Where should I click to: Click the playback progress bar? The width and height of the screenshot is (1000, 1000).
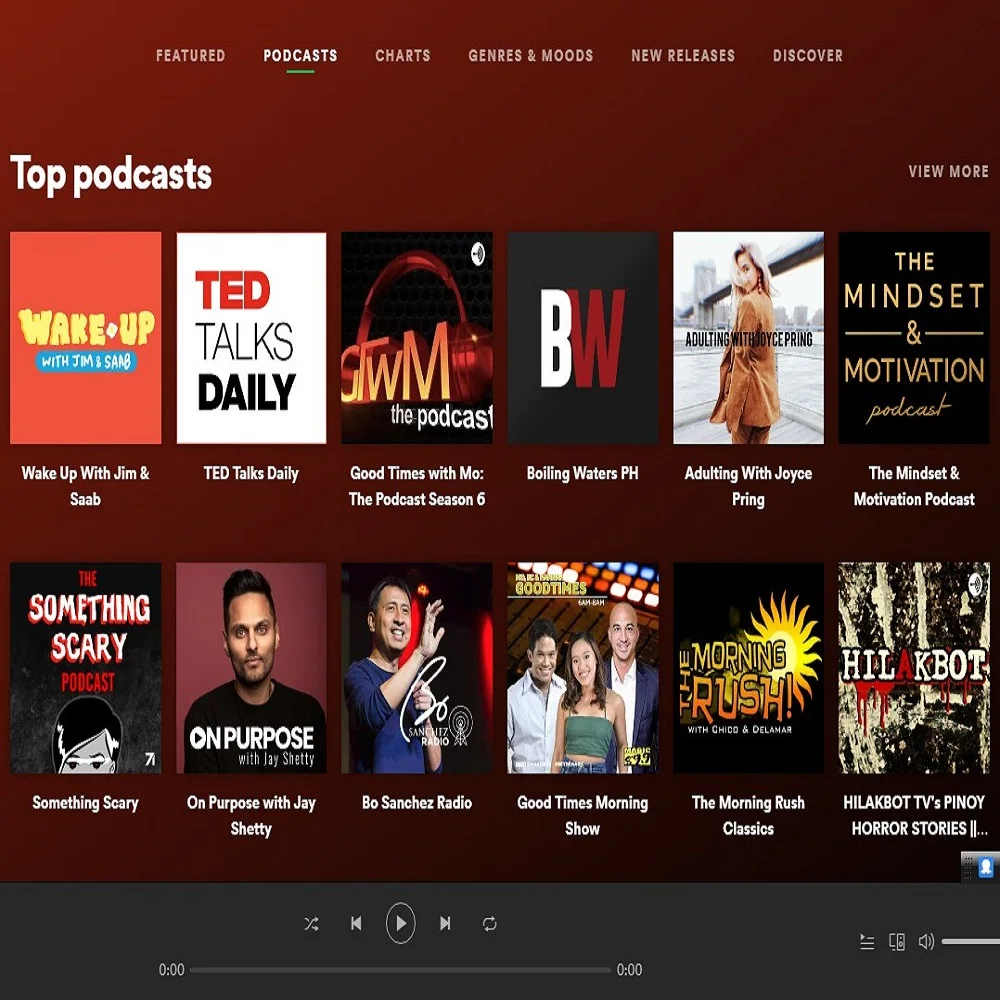click(x=401, y=970)
